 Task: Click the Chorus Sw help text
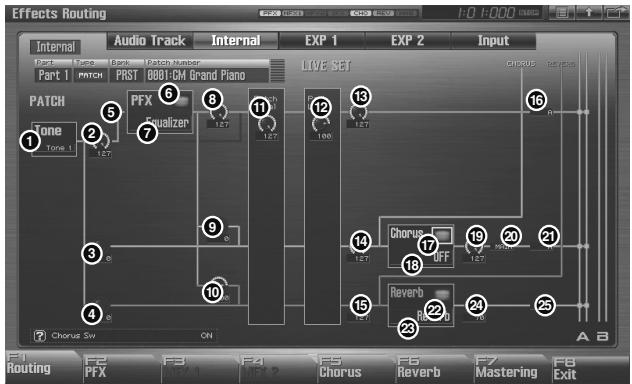pyautogui.click(x=73, y=336)
